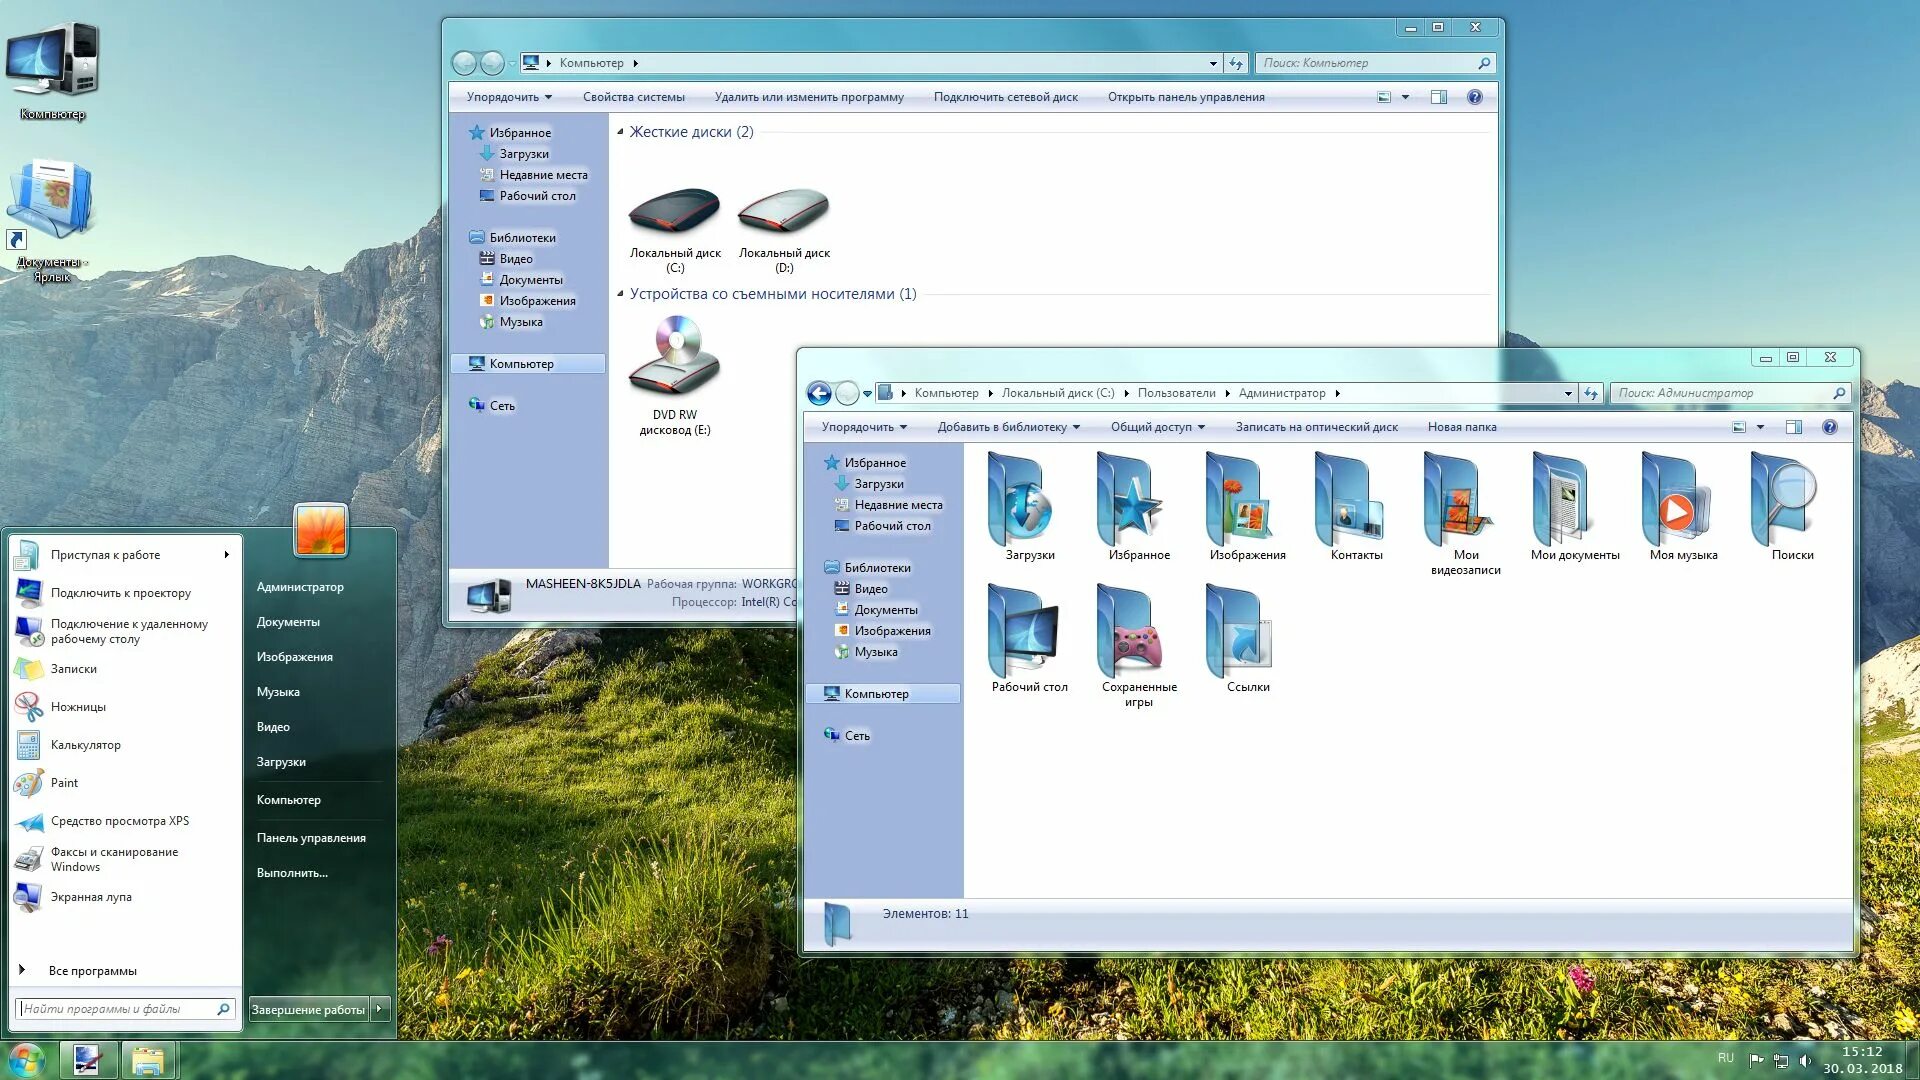Expand shutdown options arrow next to Завершение работы
Image resolution: width=1920 pixels, height=1080 pixels.
[x=380, y=1009]
